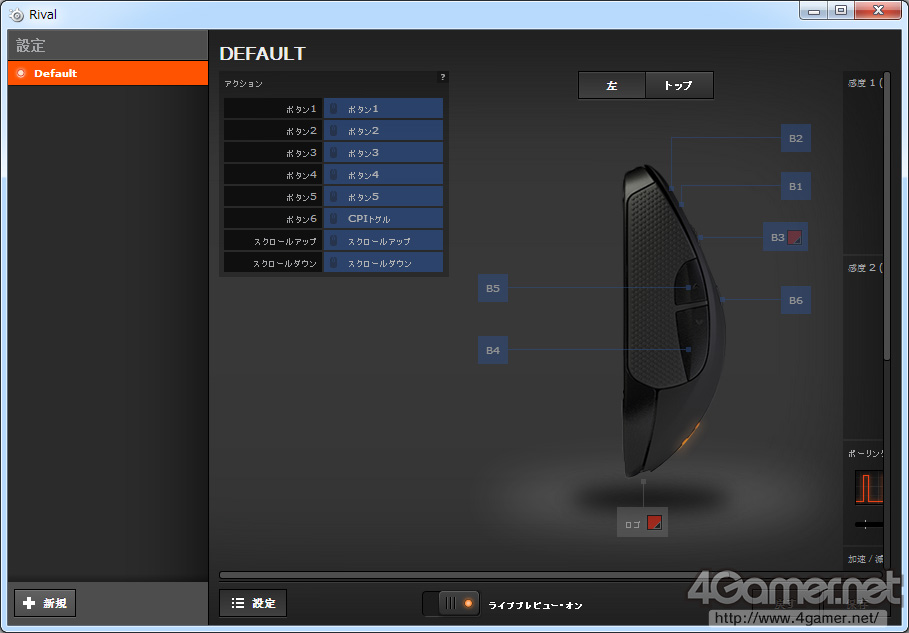Click the mouse icon in ボタン1 action field
Image resolution: width=909 pixels, height=633 pixels.
pos(333,108)
